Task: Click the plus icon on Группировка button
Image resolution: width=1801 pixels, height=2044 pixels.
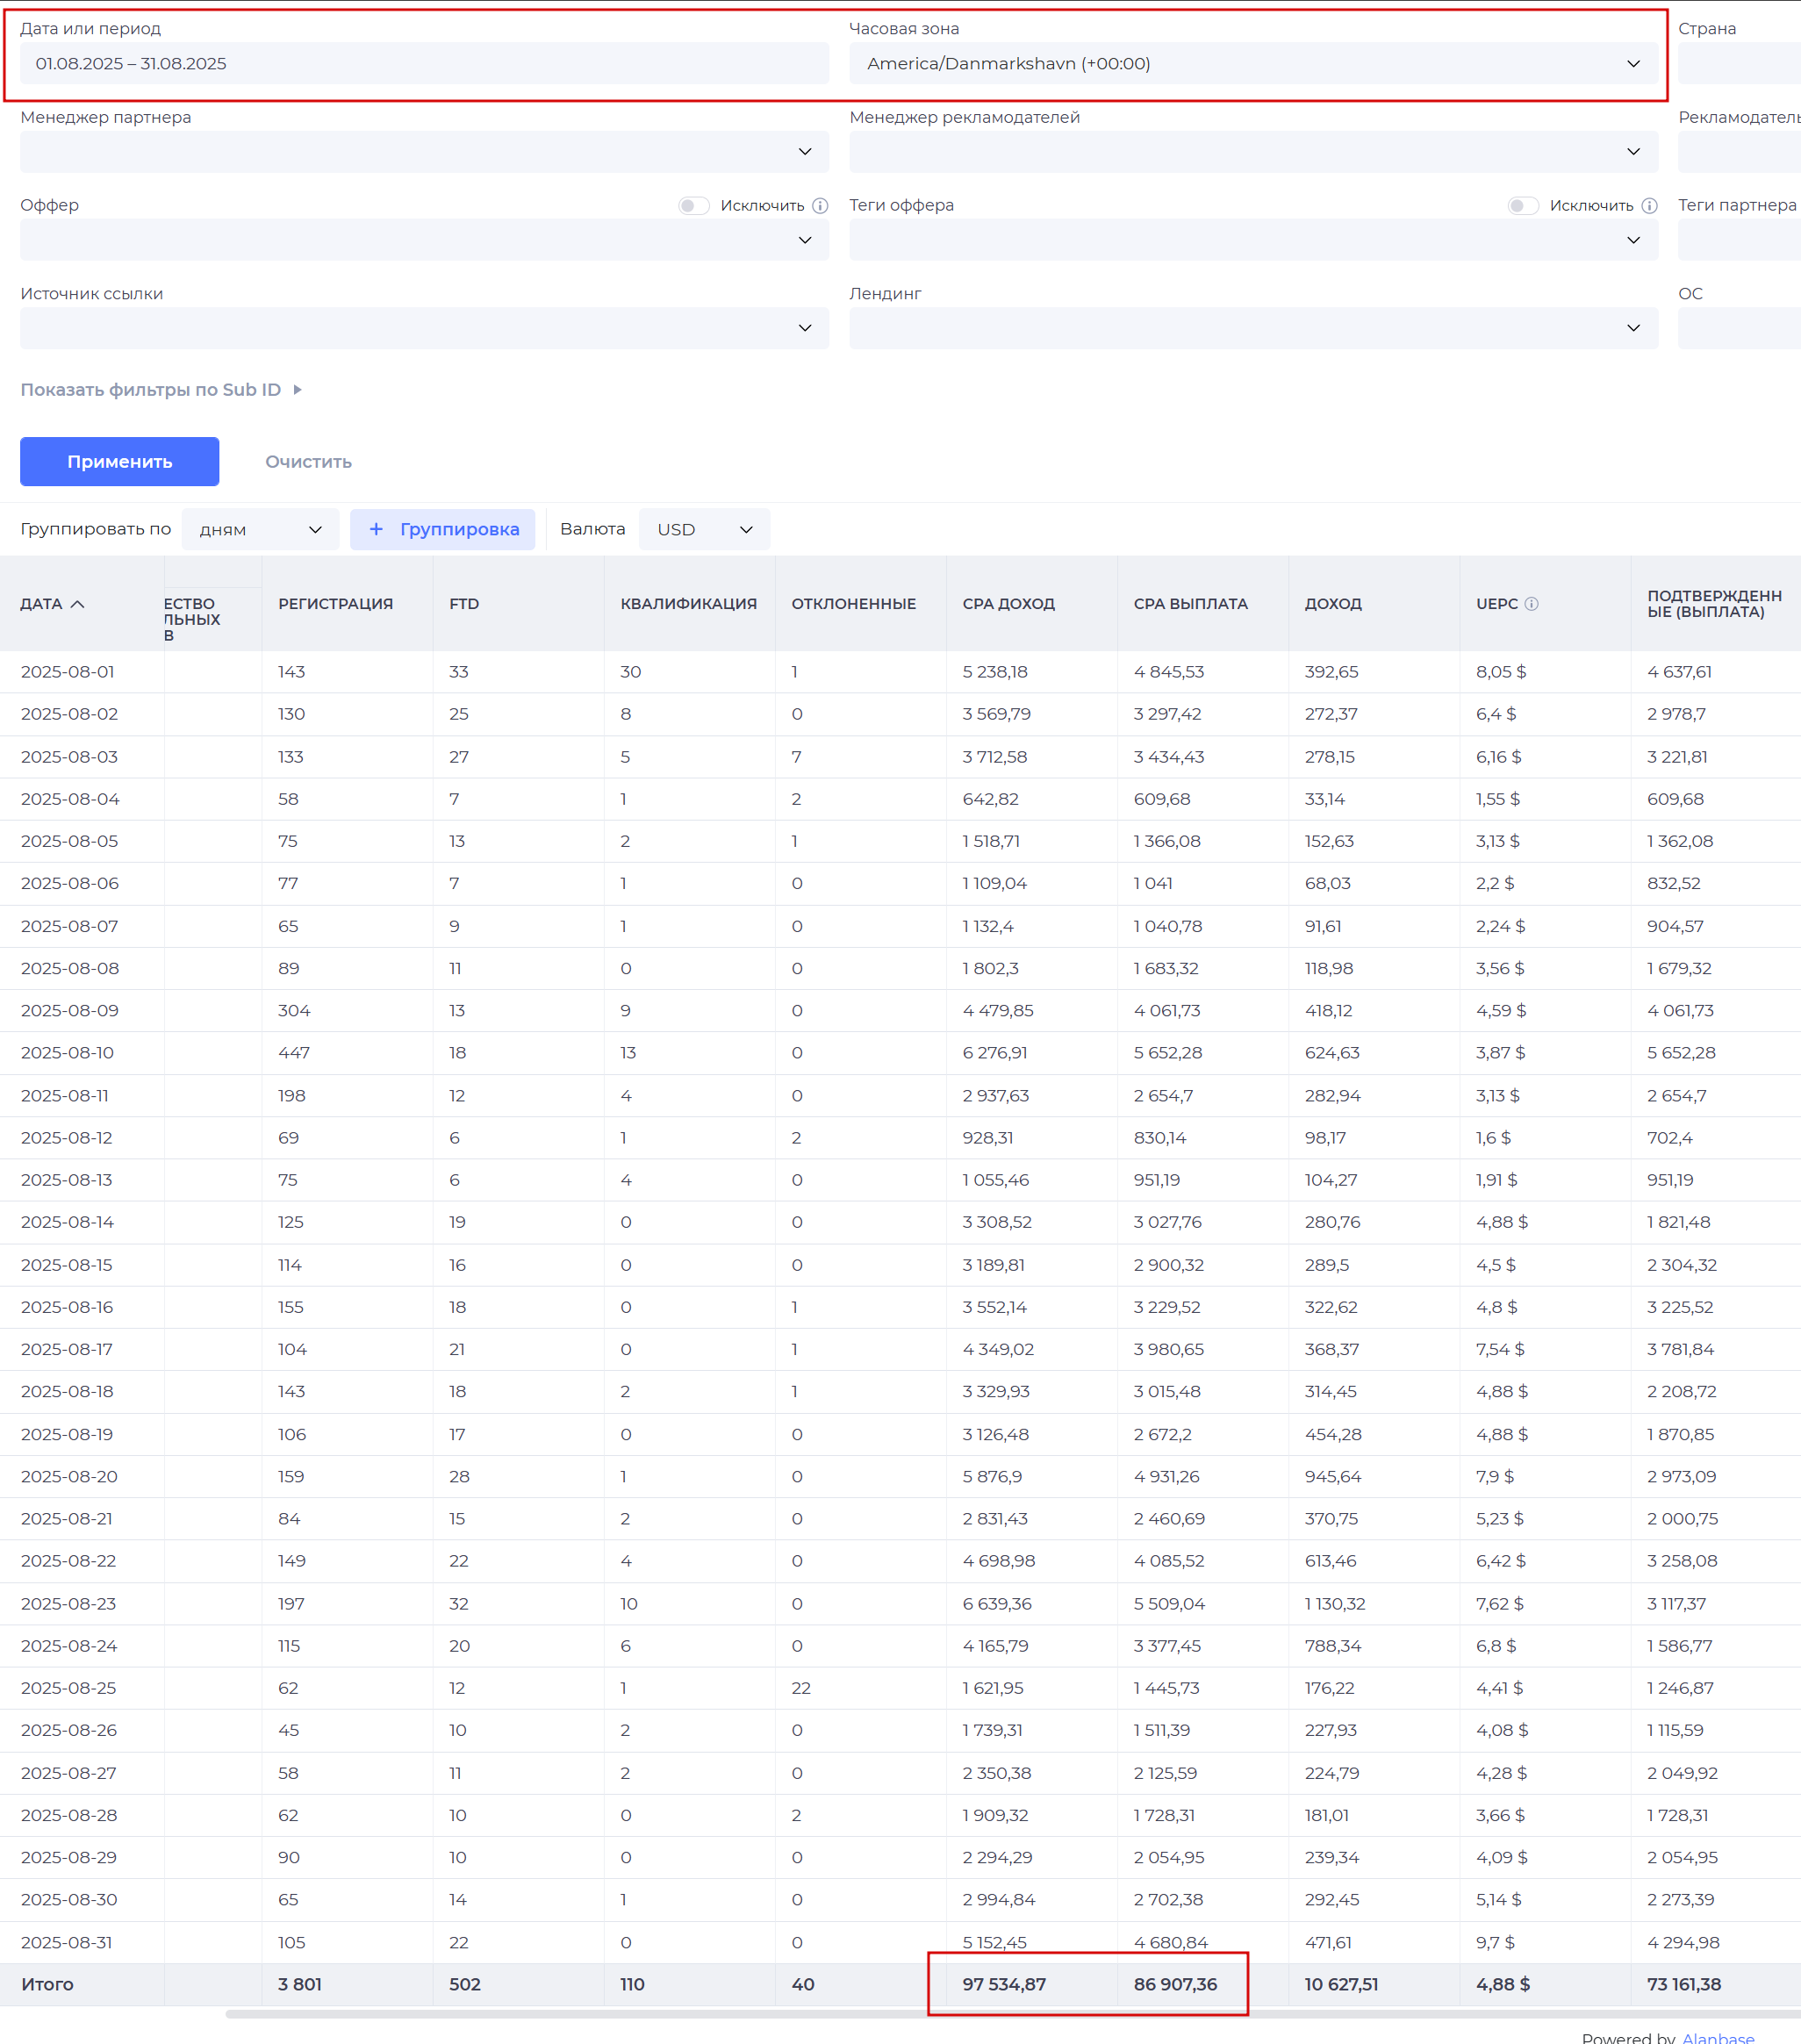Action: [376, 529]
